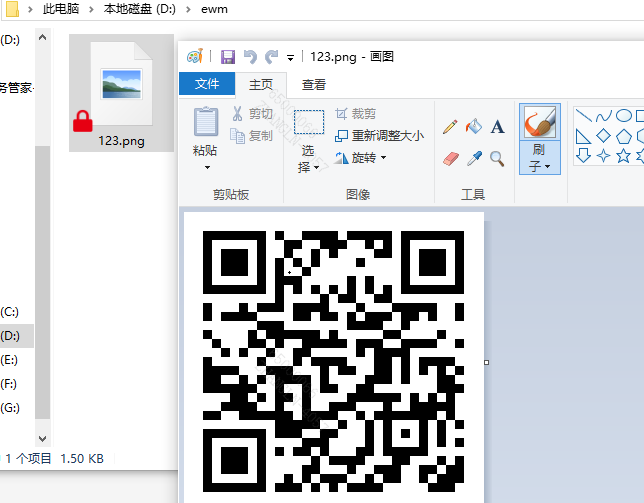Choose the diamond shape
The image size is (644, 503).
pos(603,136)
